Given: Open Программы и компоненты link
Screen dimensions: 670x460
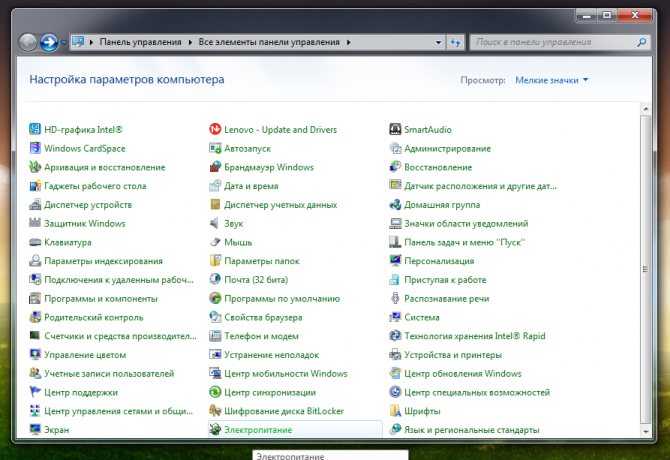Looking at the screenshot, I should 101,299.
